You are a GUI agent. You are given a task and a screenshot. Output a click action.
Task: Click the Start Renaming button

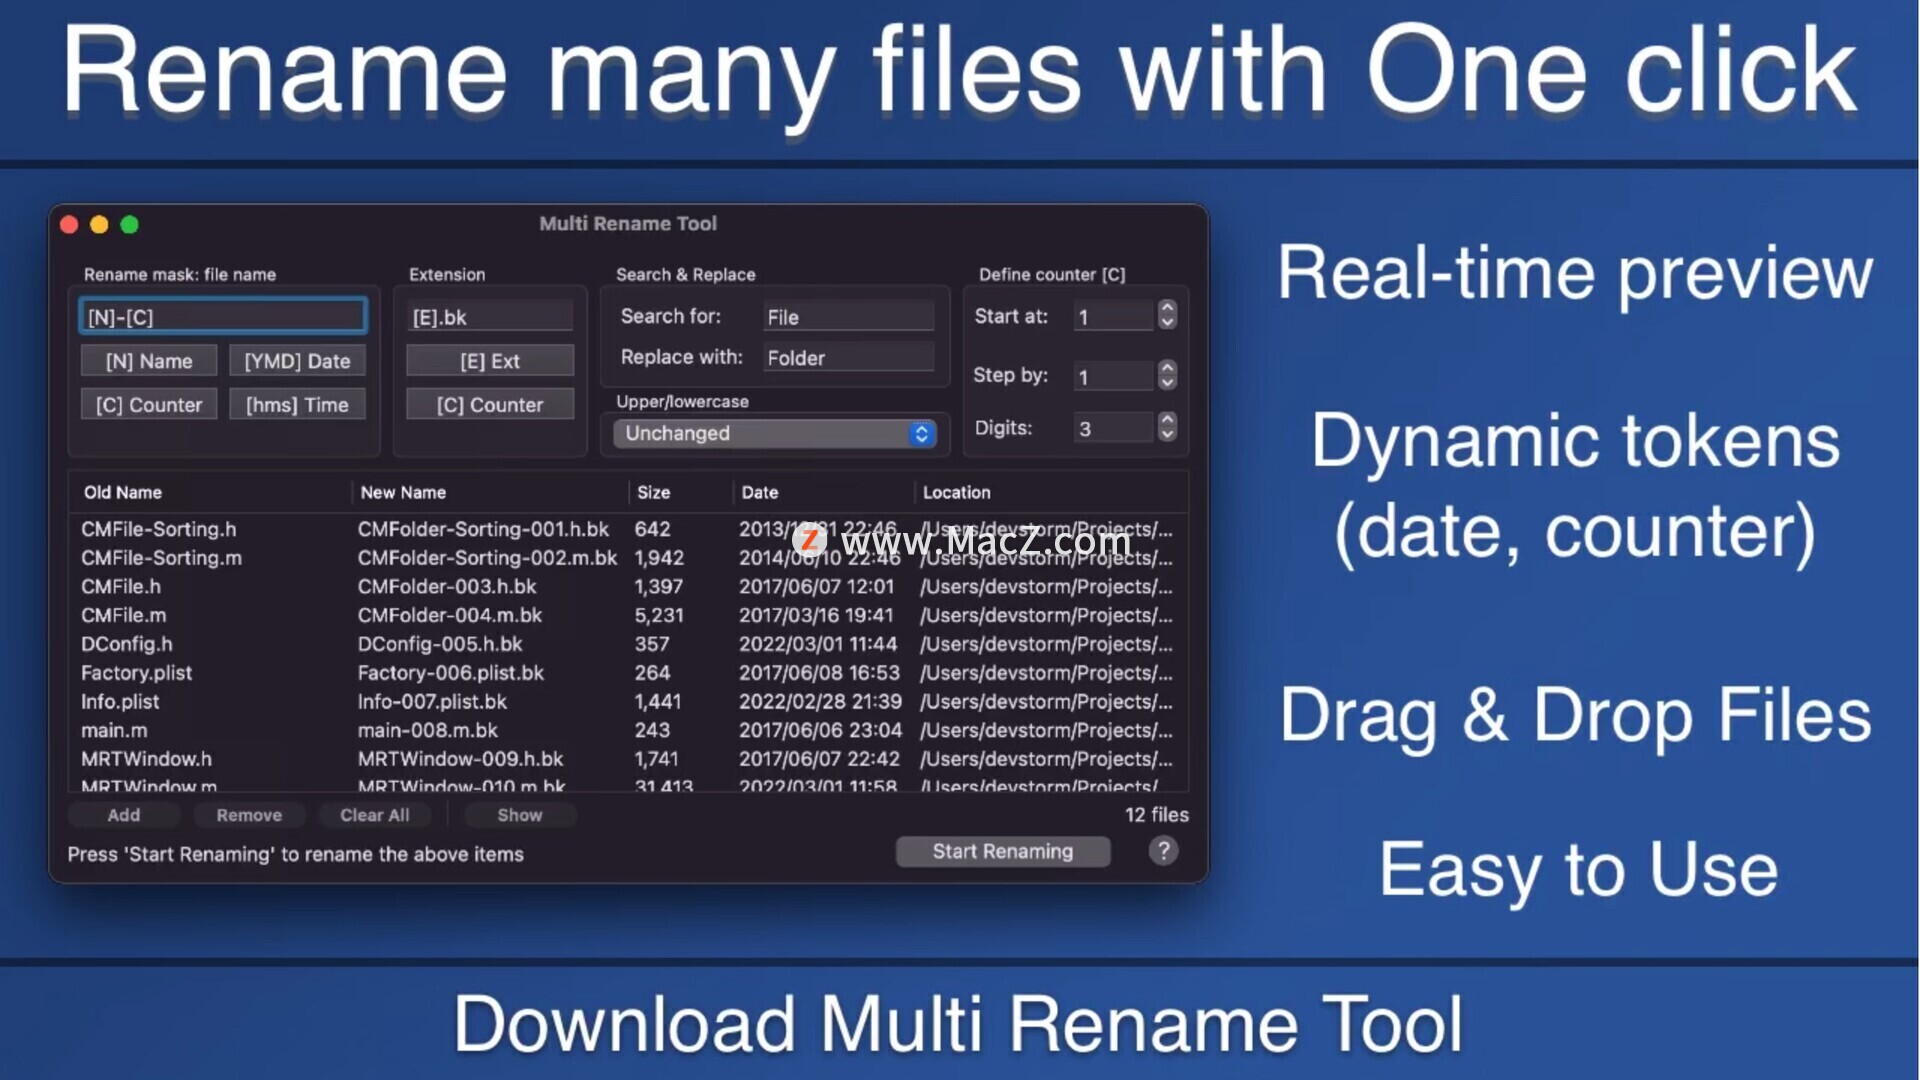pos(1003,851)
